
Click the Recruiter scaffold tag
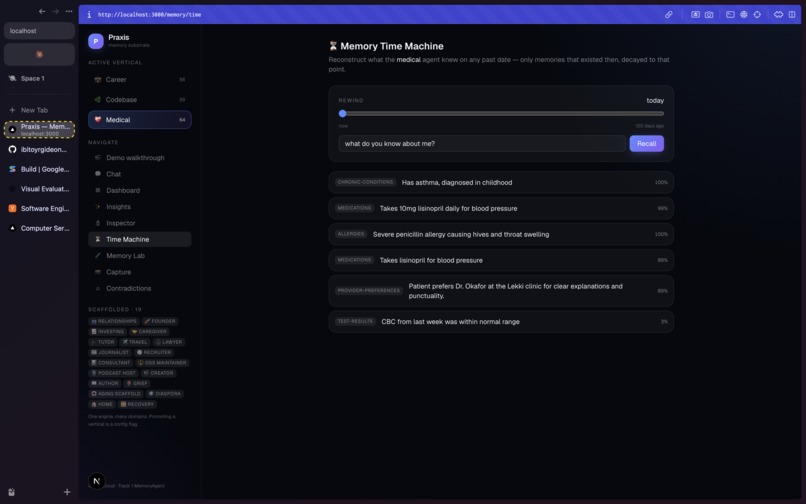154,352
